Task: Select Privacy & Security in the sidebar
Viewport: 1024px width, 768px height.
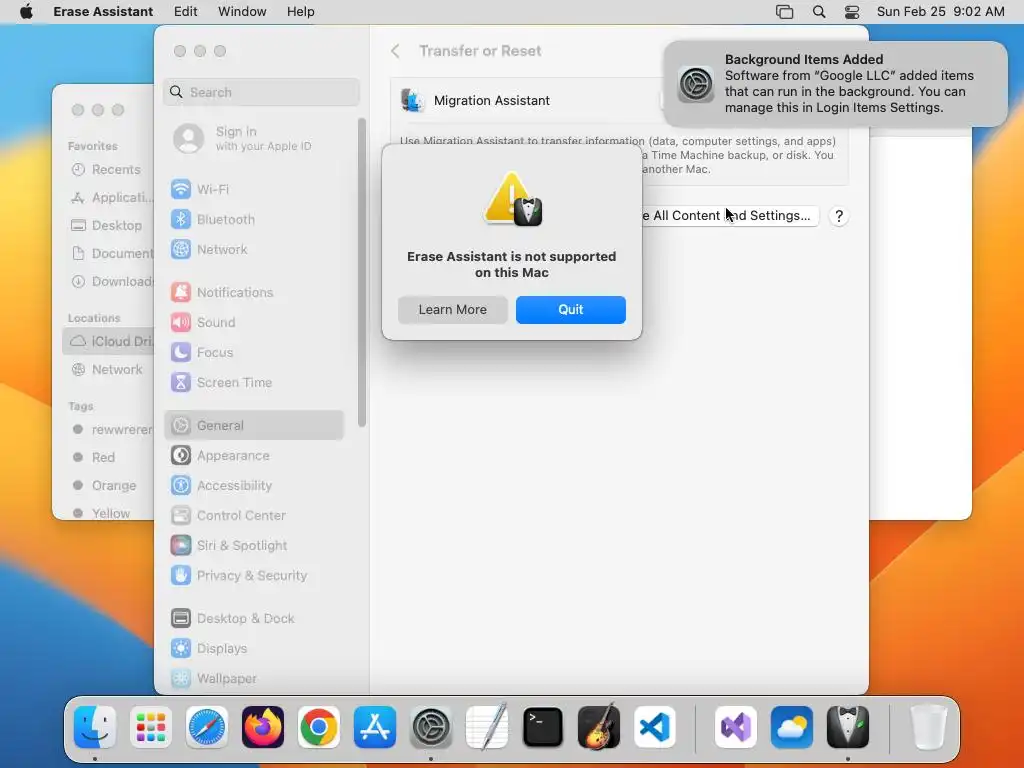Action: (x=255, y=576)
